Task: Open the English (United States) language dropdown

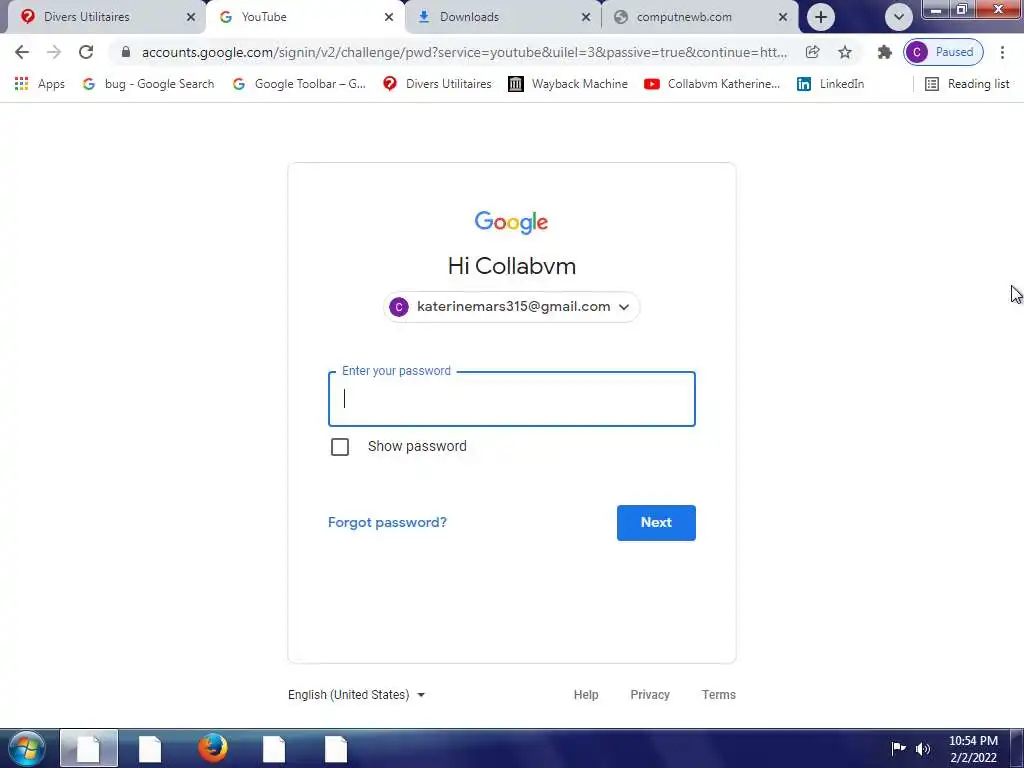Action: coord(357,695)
